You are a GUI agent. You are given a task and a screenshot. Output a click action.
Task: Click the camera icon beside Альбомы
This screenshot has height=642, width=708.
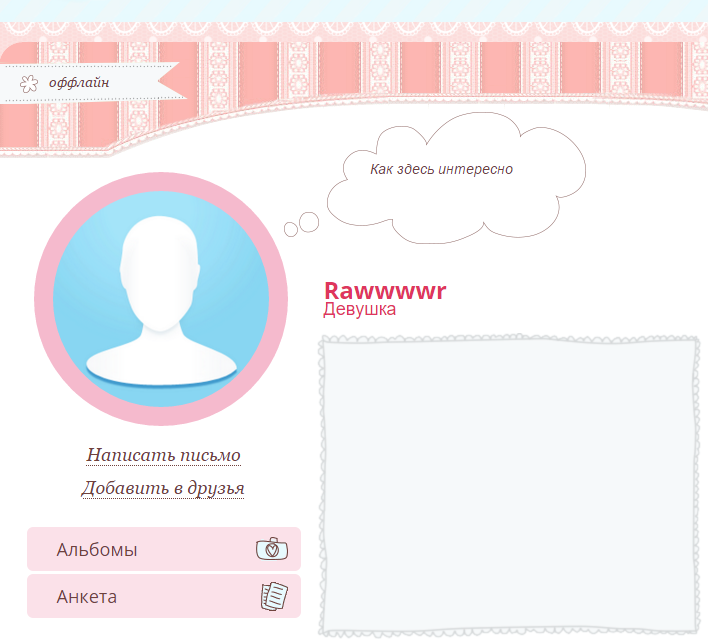(272, 549)
